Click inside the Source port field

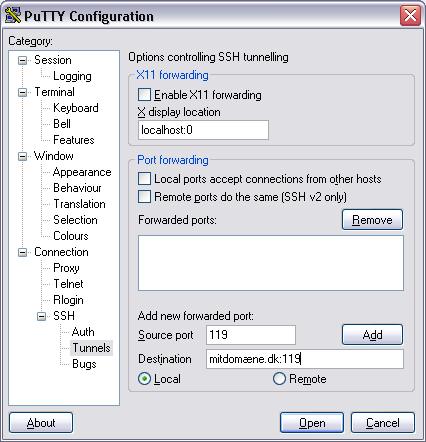point(251,335)
